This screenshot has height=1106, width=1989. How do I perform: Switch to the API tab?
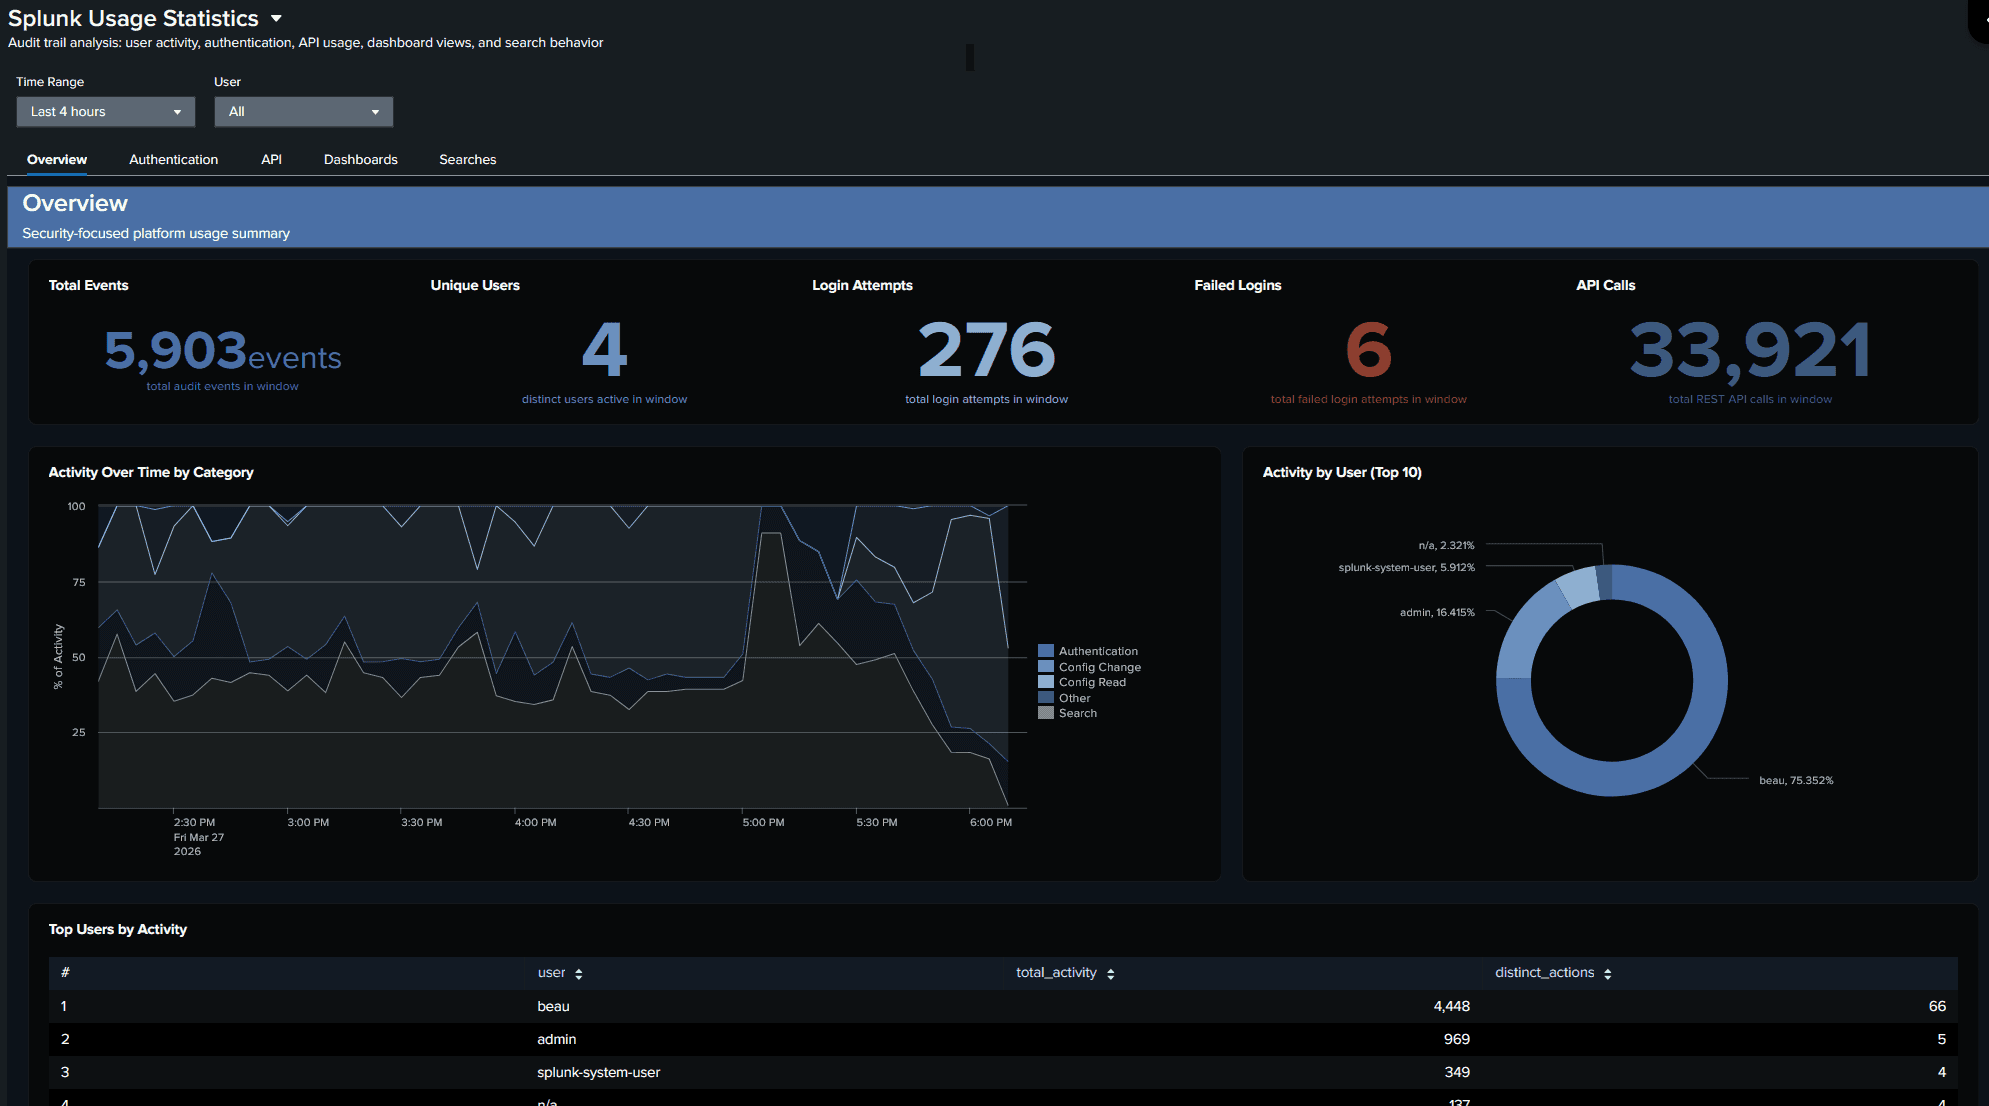(x=271, y=159)
